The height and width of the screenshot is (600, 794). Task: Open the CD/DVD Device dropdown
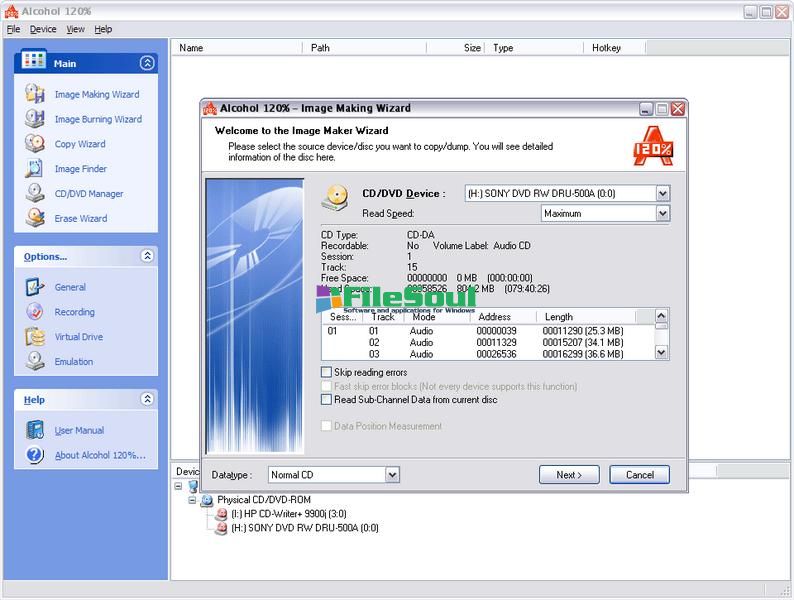pyautogui.click(x=662, y=194)
